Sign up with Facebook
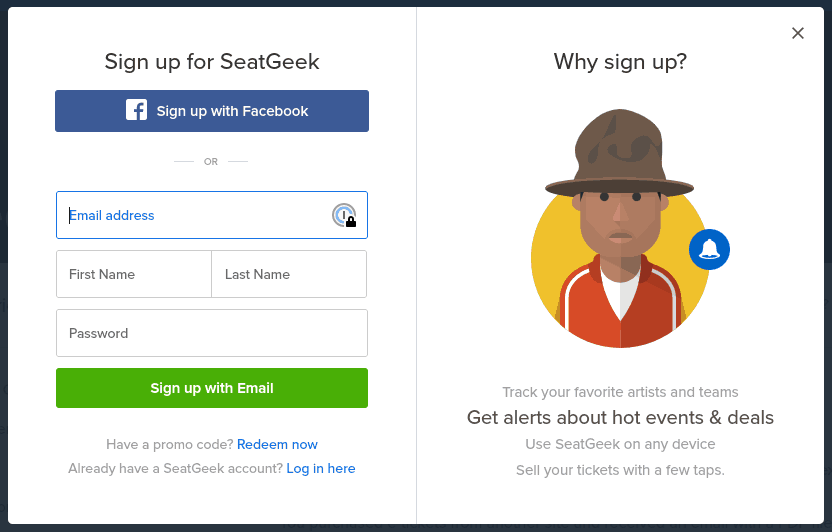Viewport: 832px width, 532px height. tap(212, 111)
